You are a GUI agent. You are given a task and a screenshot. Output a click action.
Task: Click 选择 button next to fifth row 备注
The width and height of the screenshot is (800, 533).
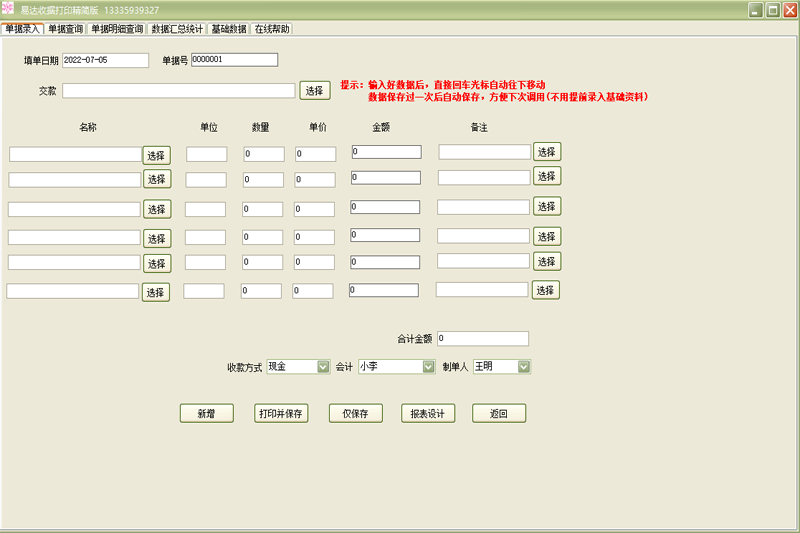pyautogui.click(x=547, y=261)
